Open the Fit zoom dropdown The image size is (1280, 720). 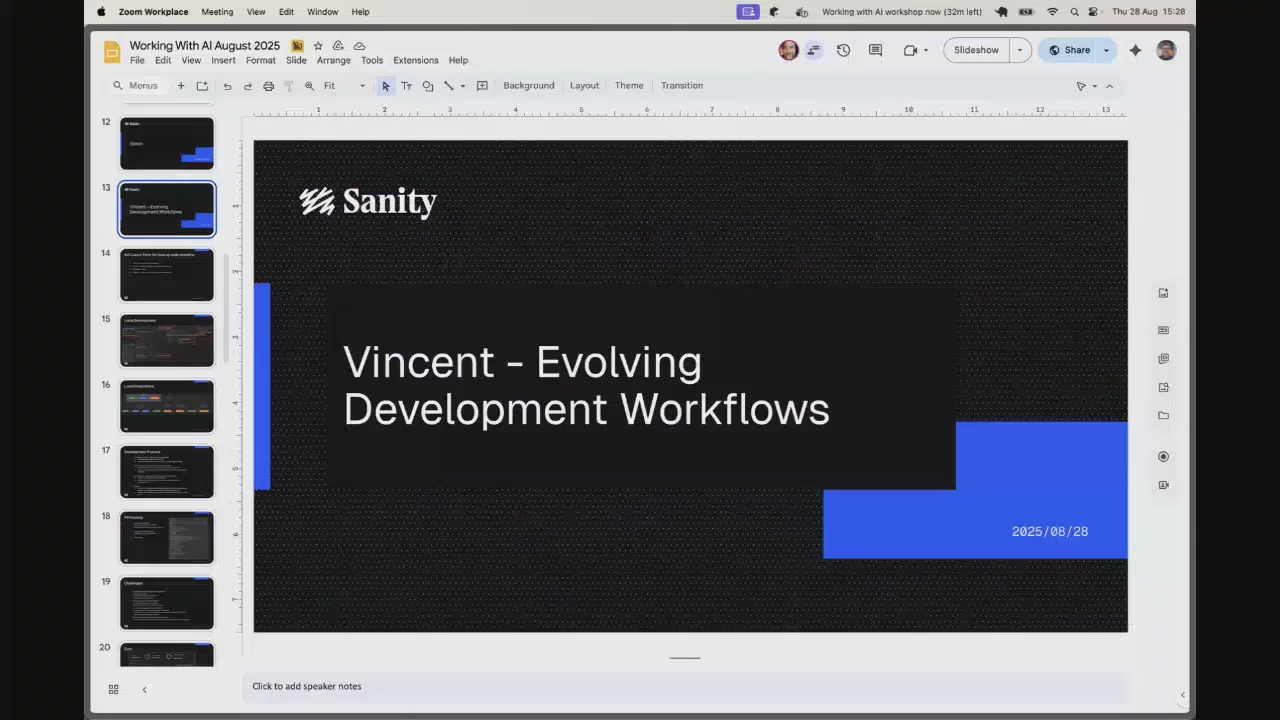pos(343,86)
